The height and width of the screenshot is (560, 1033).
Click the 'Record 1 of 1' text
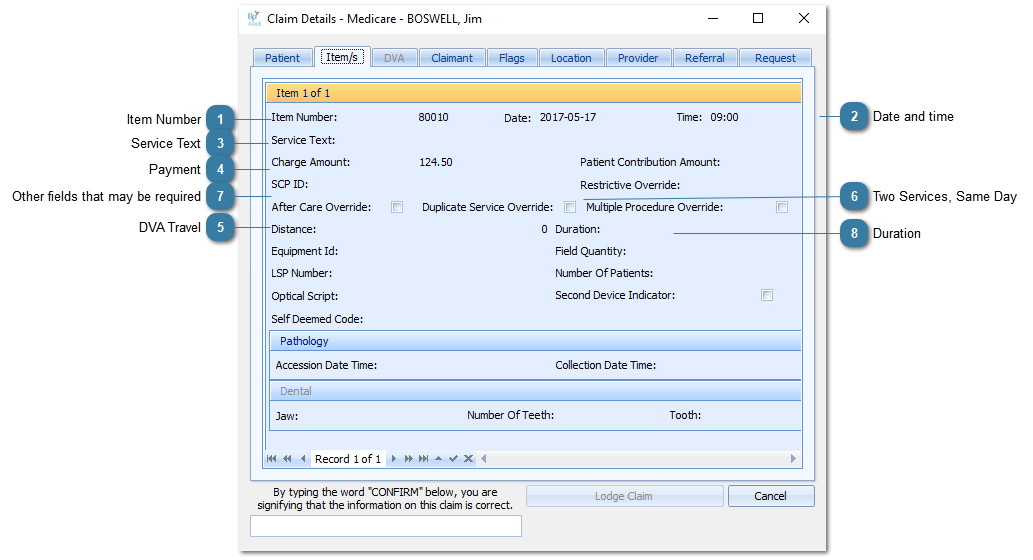coord(348,459)
